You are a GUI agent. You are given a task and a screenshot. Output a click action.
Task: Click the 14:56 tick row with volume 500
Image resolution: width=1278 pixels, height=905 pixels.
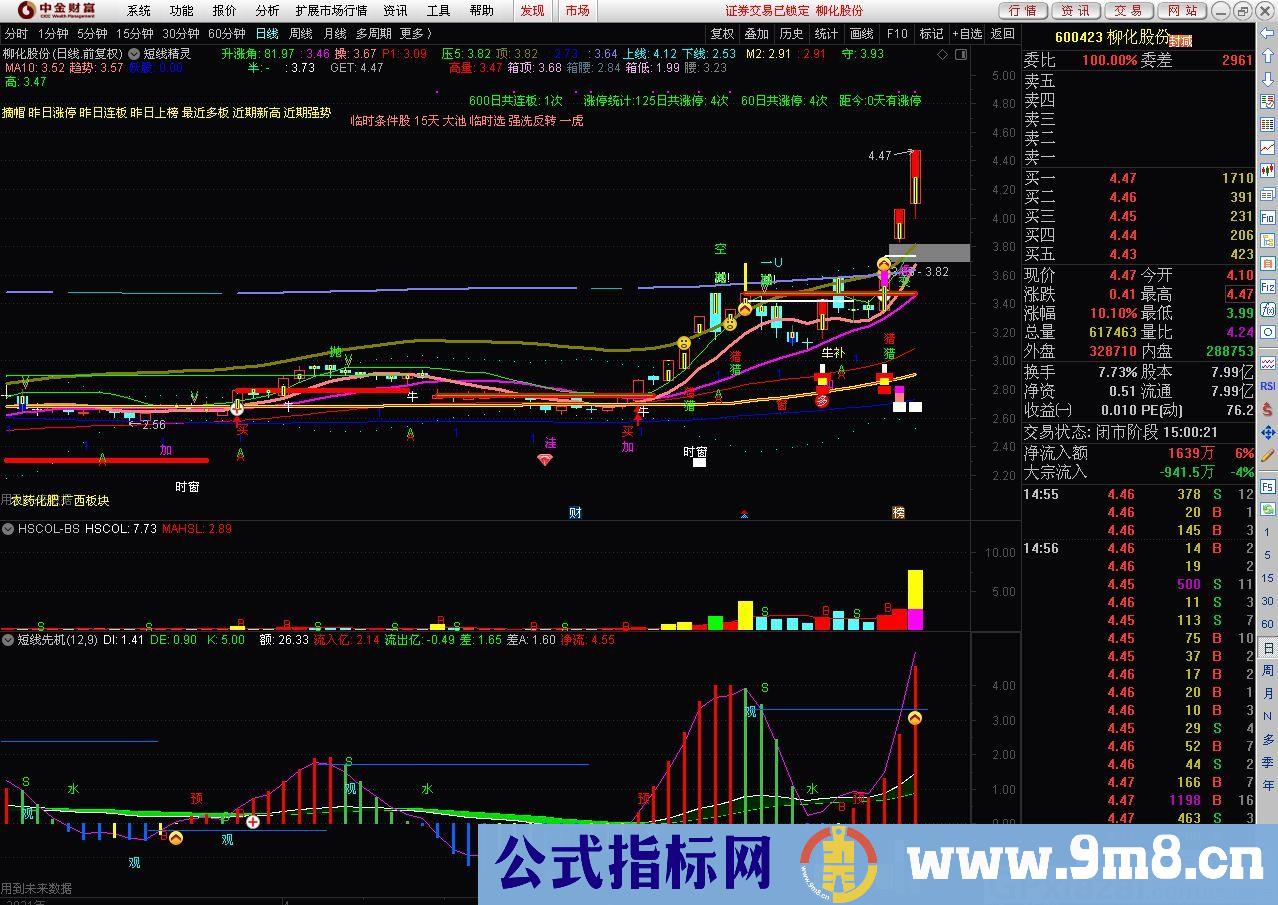click(1138, 584)
